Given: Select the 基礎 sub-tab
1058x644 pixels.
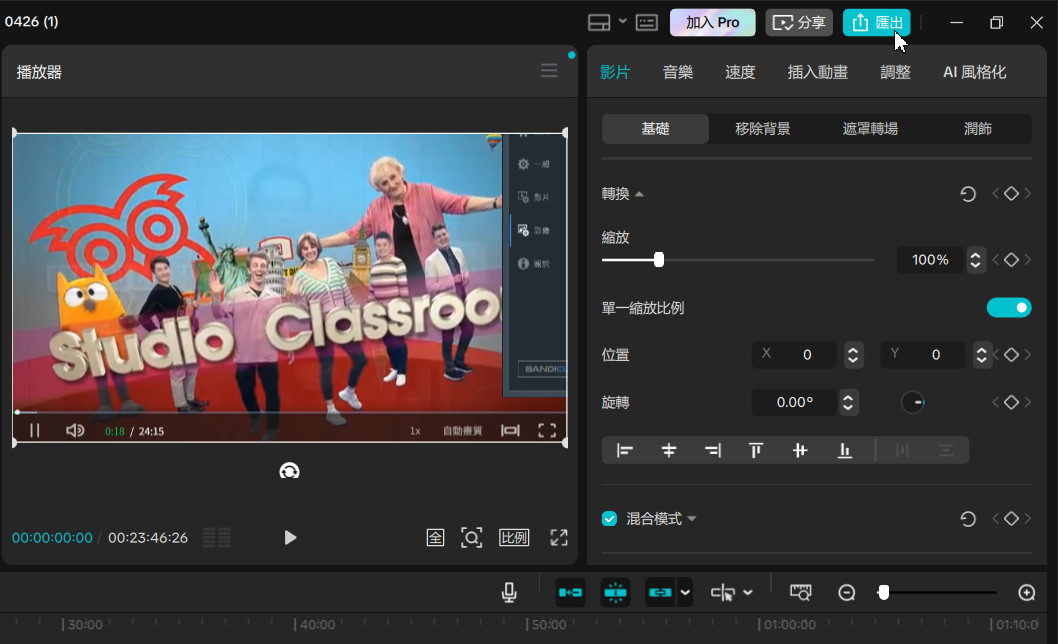Looking at the screenshot, I should coord(655,128).
